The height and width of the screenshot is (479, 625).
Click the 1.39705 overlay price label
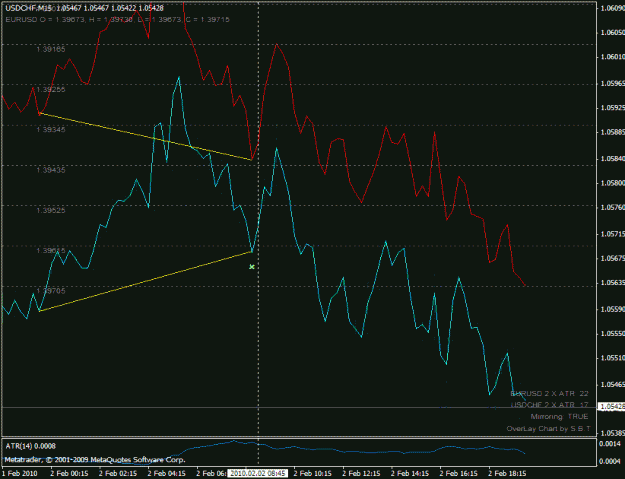pos(51,291)
